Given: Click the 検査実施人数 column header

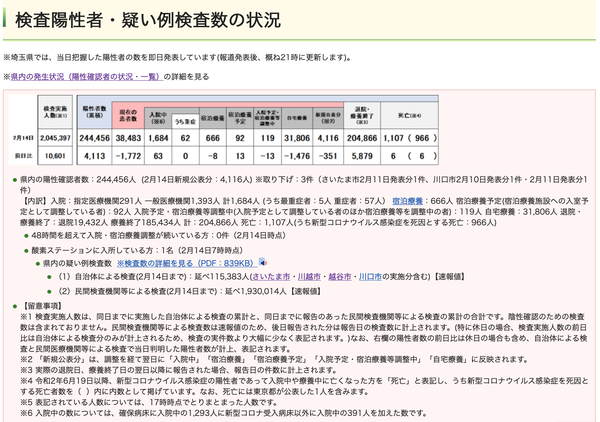Looking at the screenshot, I should pyautogui.click(x=55, y=112).
